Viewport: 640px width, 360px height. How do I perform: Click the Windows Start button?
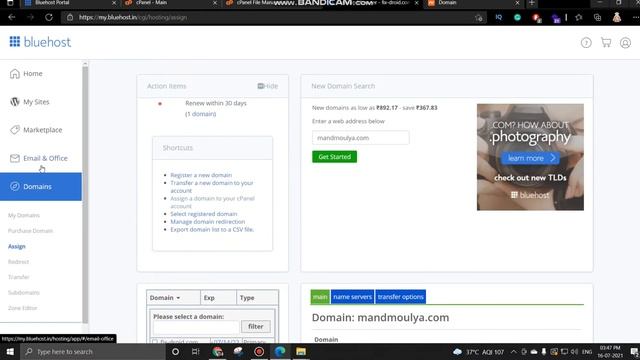(x=10, y=351)
